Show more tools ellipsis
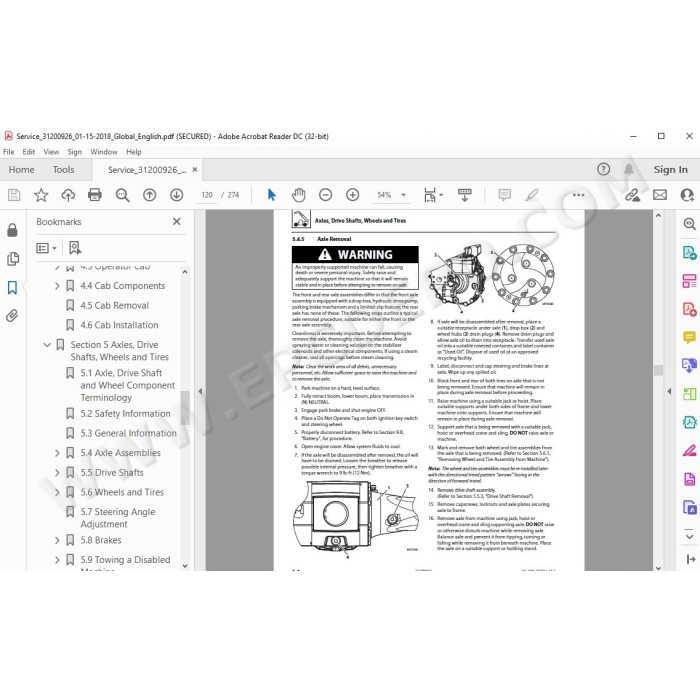The height and width of the screenshot is (700, 700). pos(578,195)
